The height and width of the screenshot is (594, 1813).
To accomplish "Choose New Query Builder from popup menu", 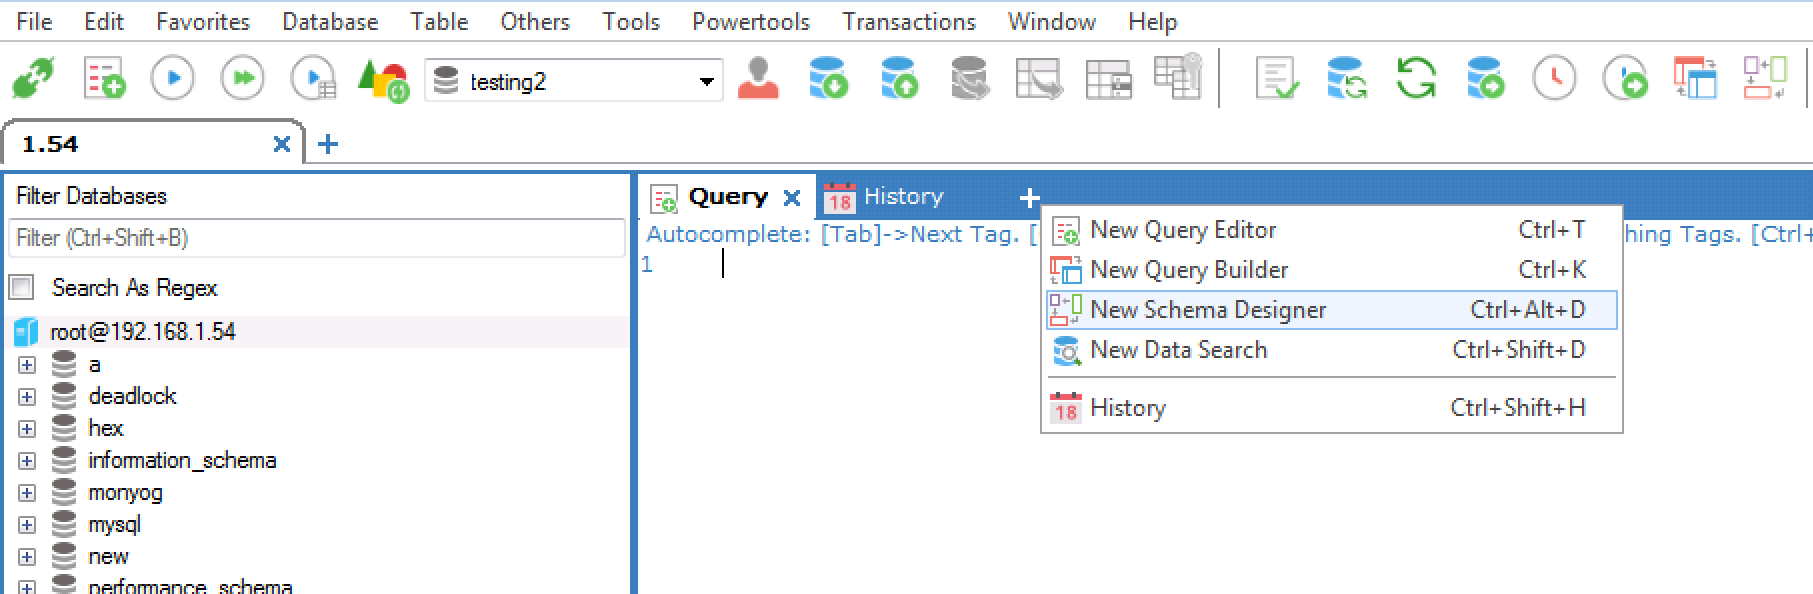I will point(1331,270).
